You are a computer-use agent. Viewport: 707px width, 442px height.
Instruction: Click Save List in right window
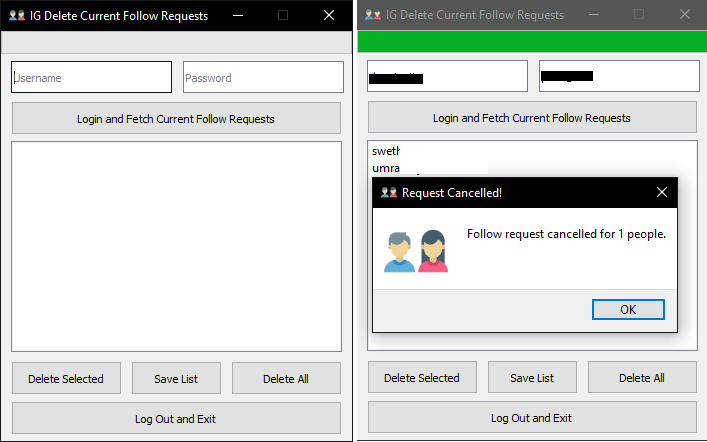(532, 377)
